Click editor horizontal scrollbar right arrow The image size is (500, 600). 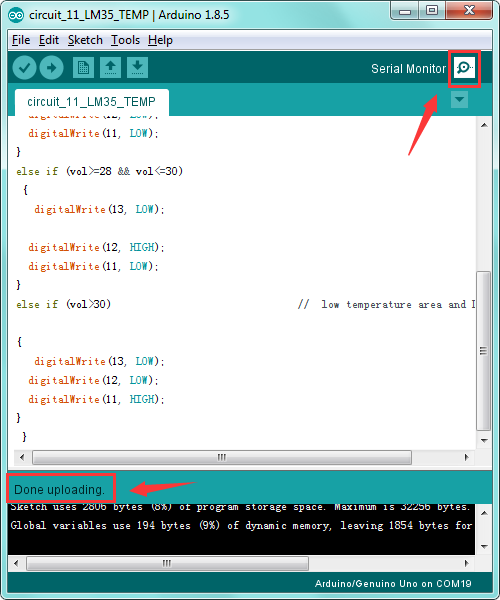[x=466, y=457]
